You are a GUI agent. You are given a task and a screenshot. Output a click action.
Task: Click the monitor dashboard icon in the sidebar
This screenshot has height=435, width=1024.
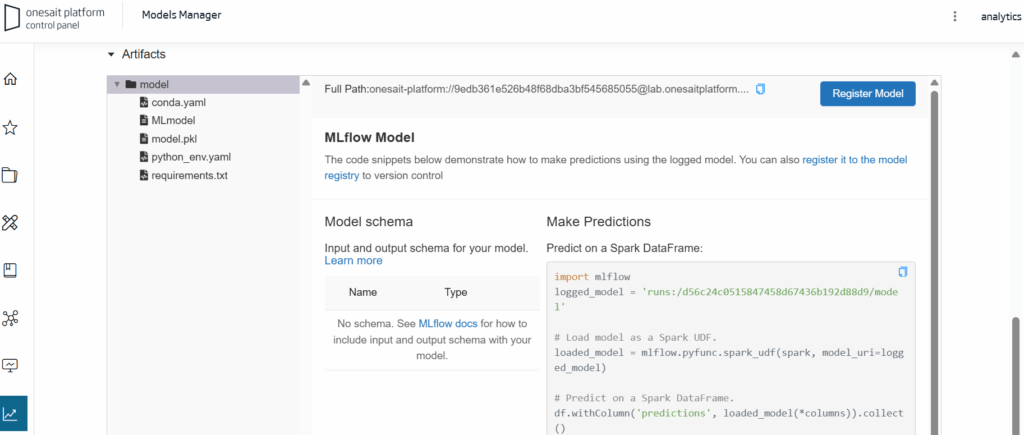point(11,365)
